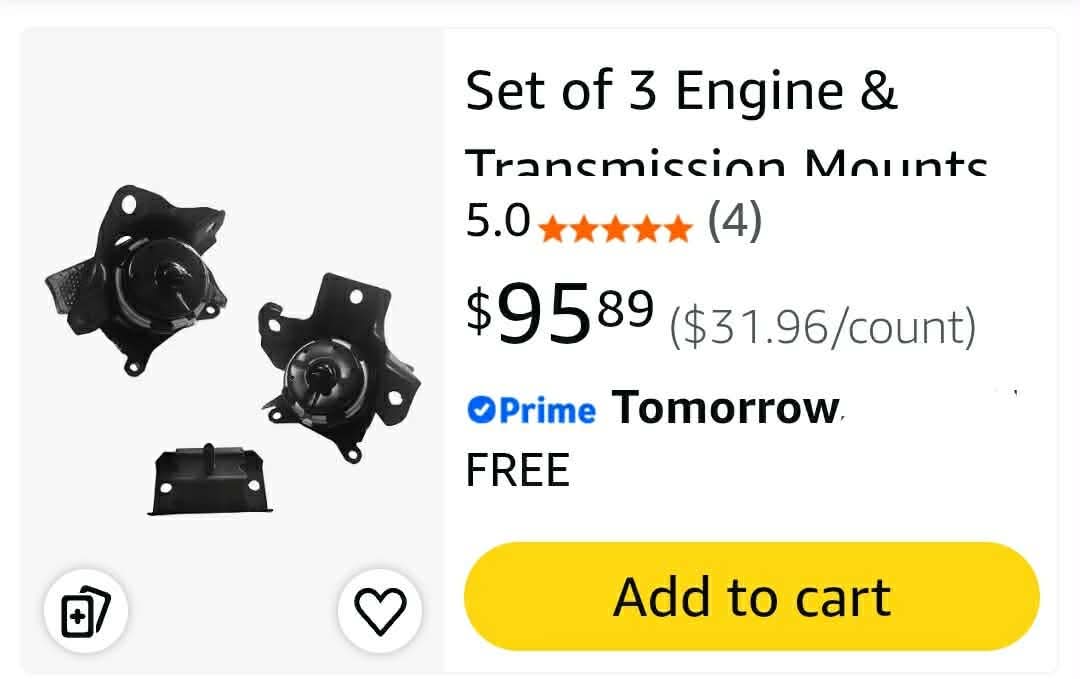The width and height of the screenshot is (1080, 679).
Task: Select the upper-left engine mount photo
Action: coord(136,279)
